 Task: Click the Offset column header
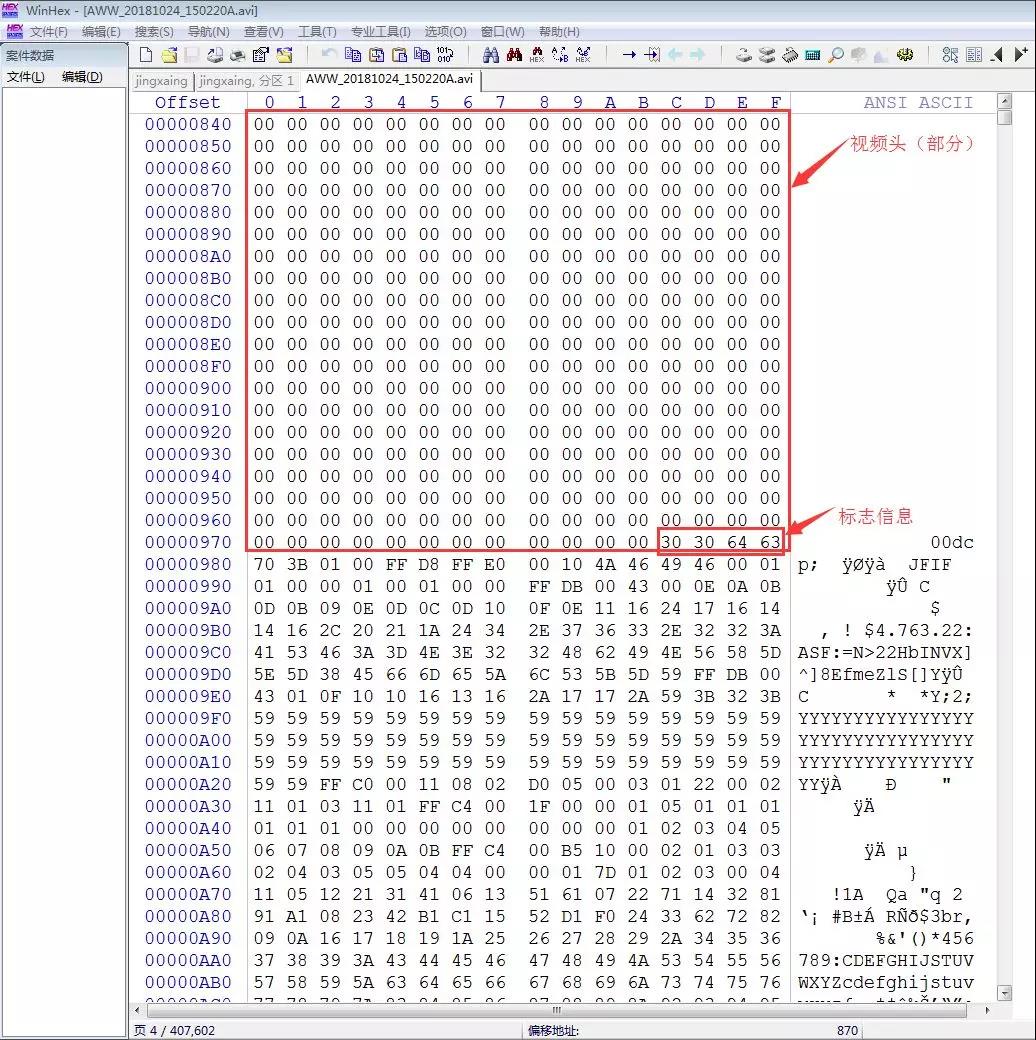coord(187,102)
